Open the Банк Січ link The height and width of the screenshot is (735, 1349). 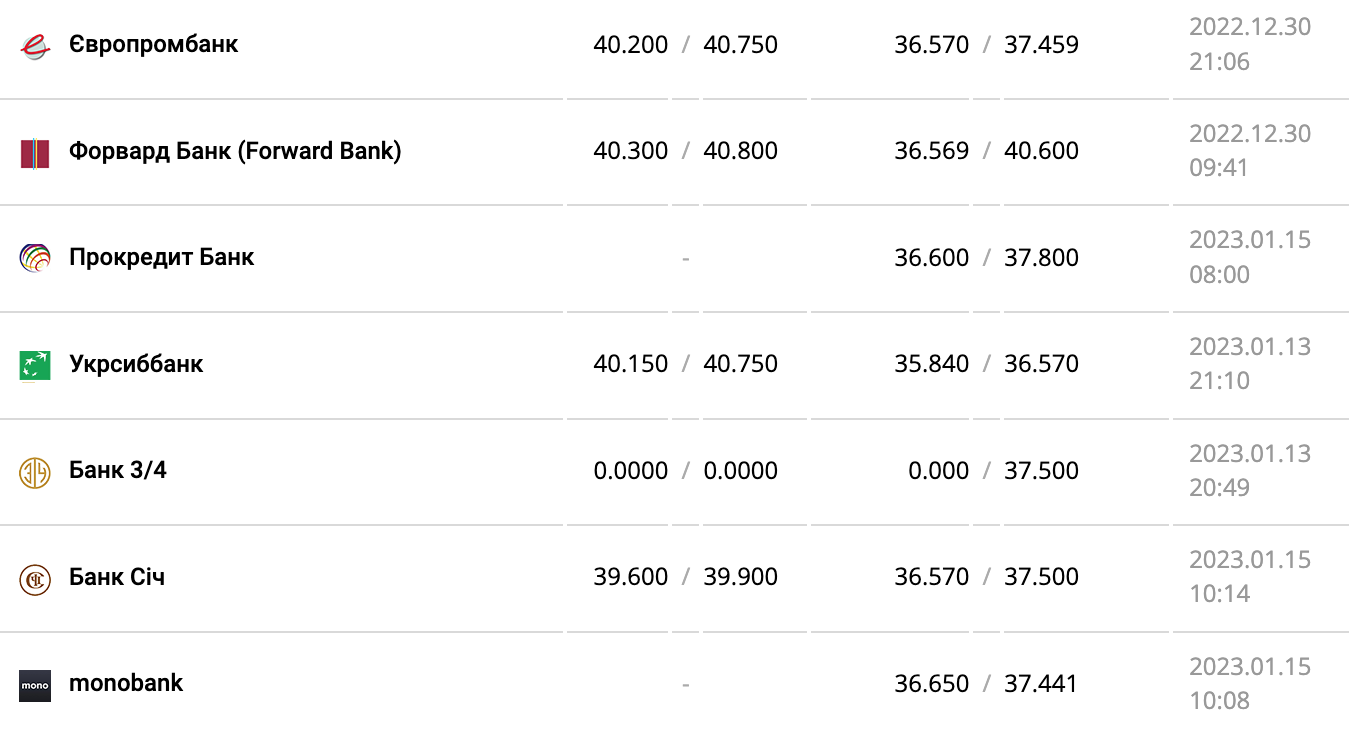(117, 577)
